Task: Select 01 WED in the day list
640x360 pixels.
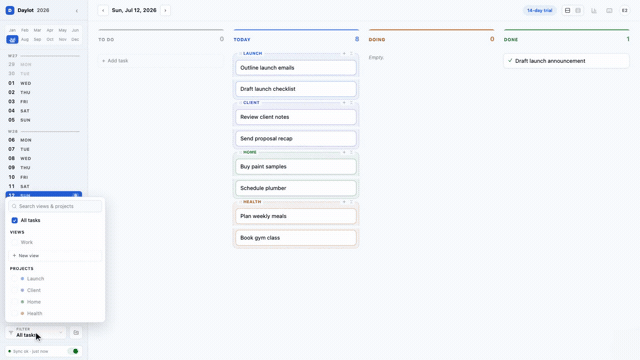Action: tap(43, 83)
